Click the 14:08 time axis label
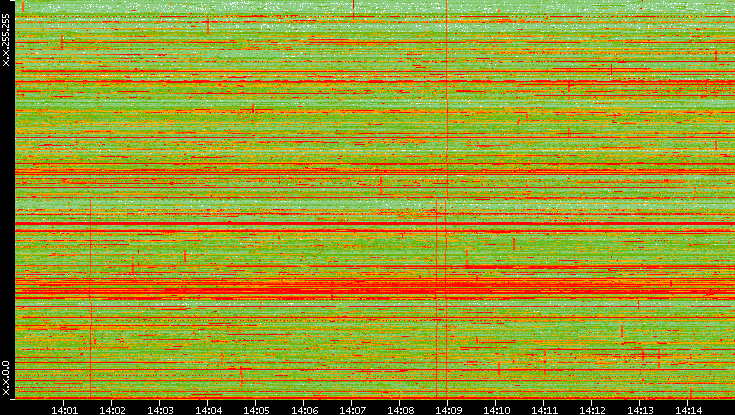This screenshot has width=735, height=415. pos(400,410)
